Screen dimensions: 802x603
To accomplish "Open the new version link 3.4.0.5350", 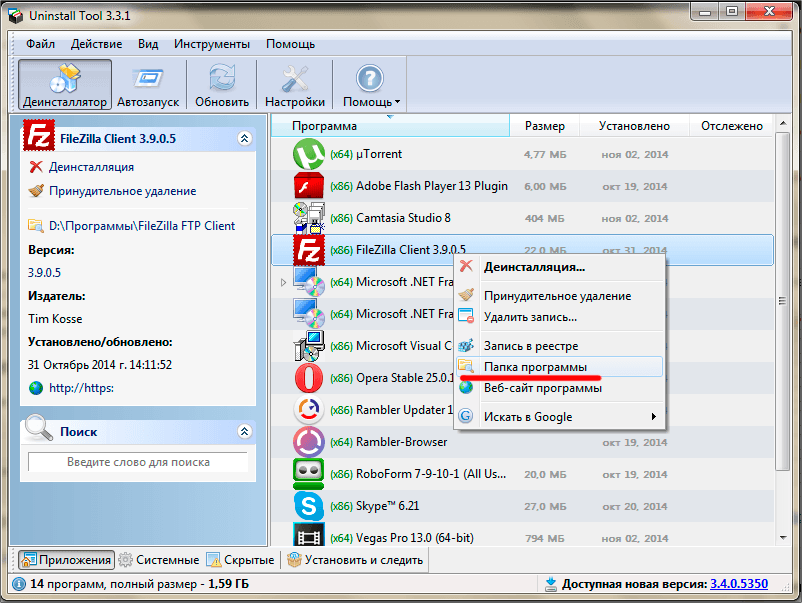I will coord(739,584).
